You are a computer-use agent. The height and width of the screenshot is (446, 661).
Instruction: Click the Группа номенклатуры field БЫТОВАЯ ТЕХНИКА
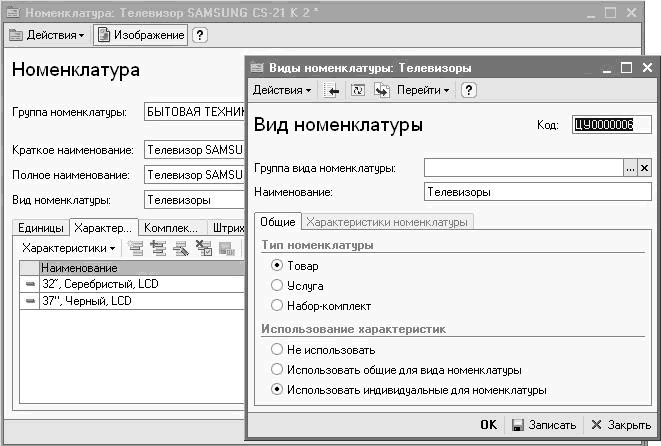tap(194, 112)
